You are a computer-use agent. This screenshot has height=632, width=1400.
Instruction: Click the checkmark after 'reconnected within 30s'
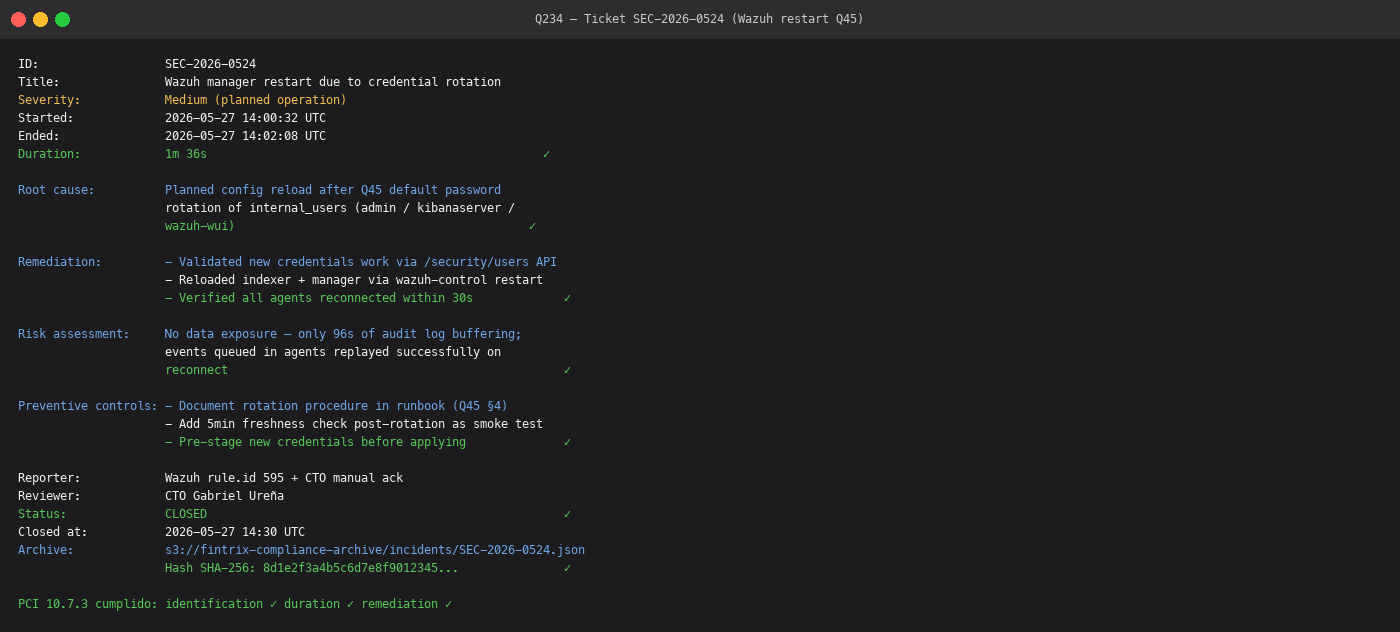click(x=567, y=298)
